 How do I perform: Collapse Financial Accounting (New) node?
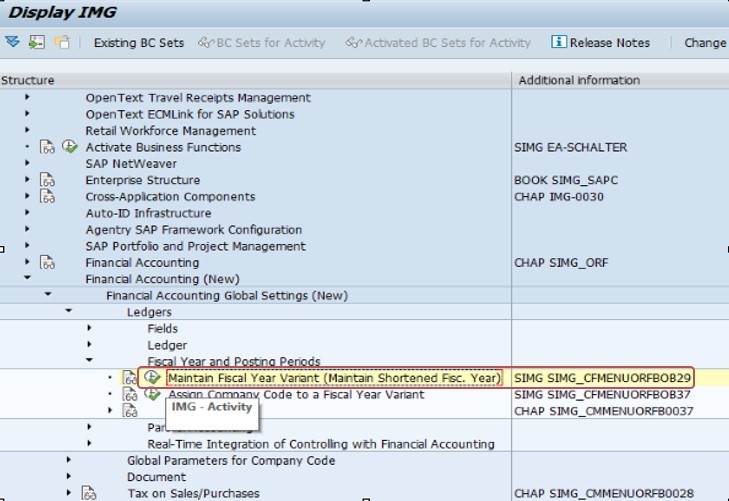tap(27, 278)
